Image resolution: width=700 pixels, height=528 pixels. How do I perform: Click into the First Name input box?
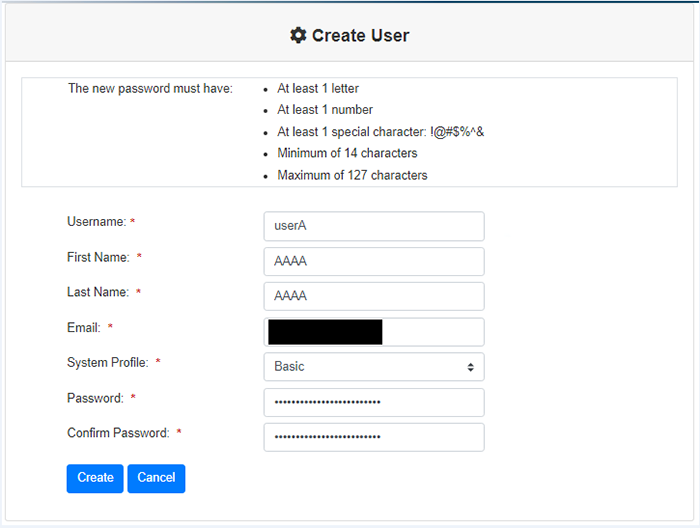click(x=373, y=261)
